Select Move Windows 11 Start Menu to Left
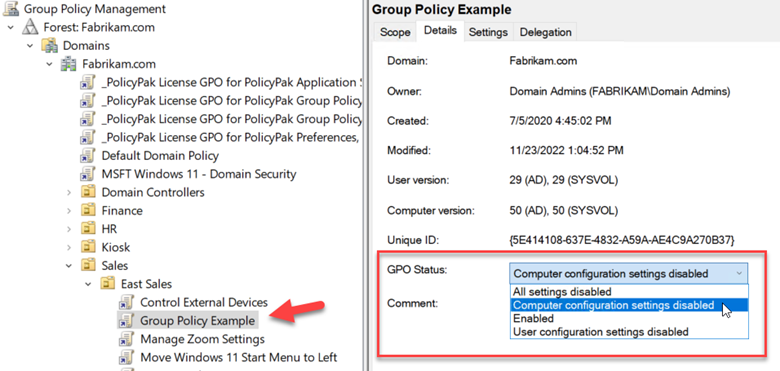780x371 pixels. click(239, 358)
